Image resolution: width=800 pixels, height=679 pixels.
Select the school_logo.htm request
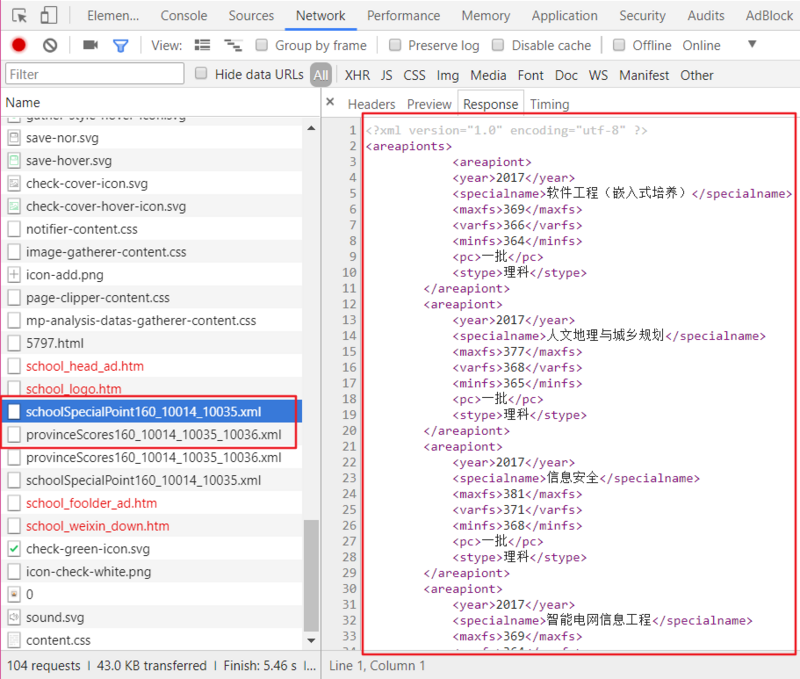tap(152, 389)
